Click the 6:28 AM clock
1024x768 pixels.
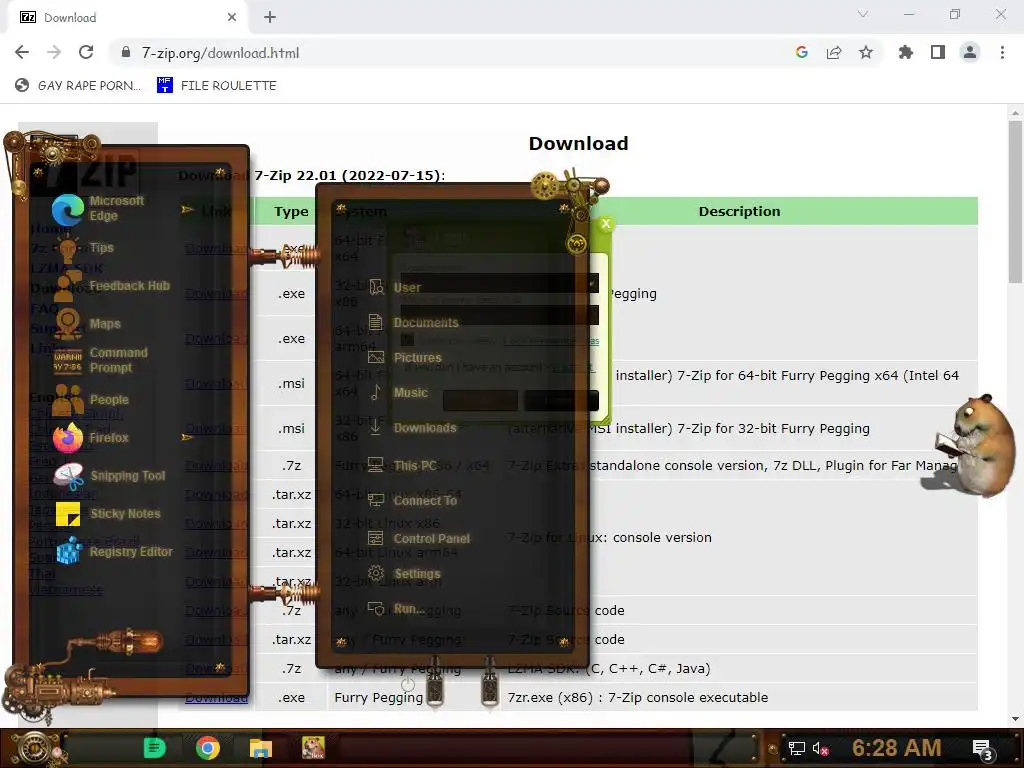[897, 748]
